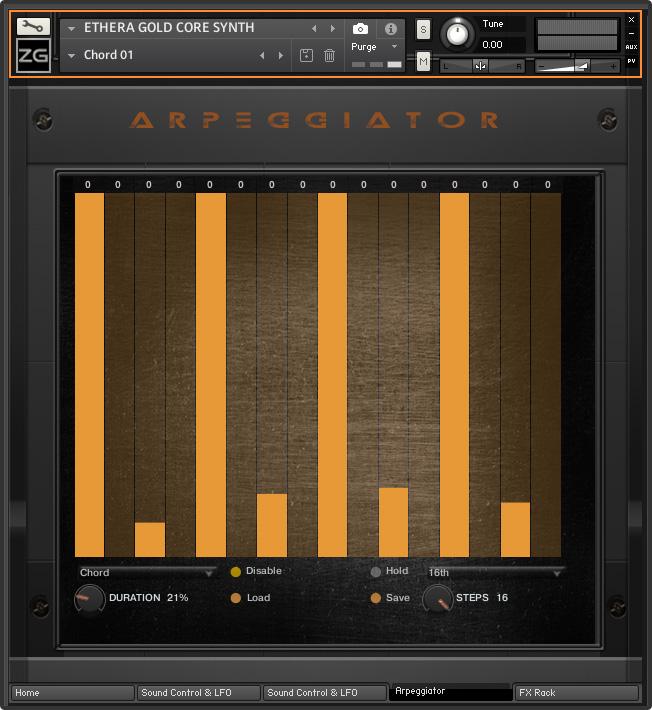Click the fifth arpeggiator step bar
Viewport: 652px width, 710px height.
[x=211, y=375]
